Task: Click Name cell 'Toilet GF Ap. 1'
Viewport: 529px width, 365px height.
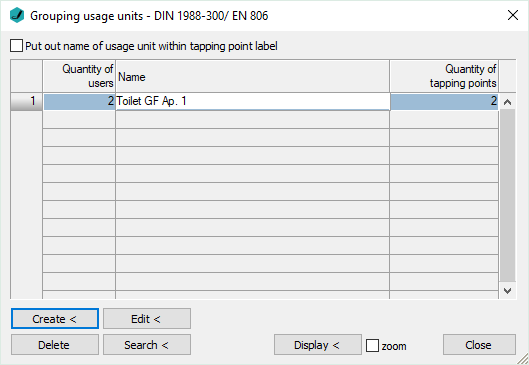Action: (252, 101)
